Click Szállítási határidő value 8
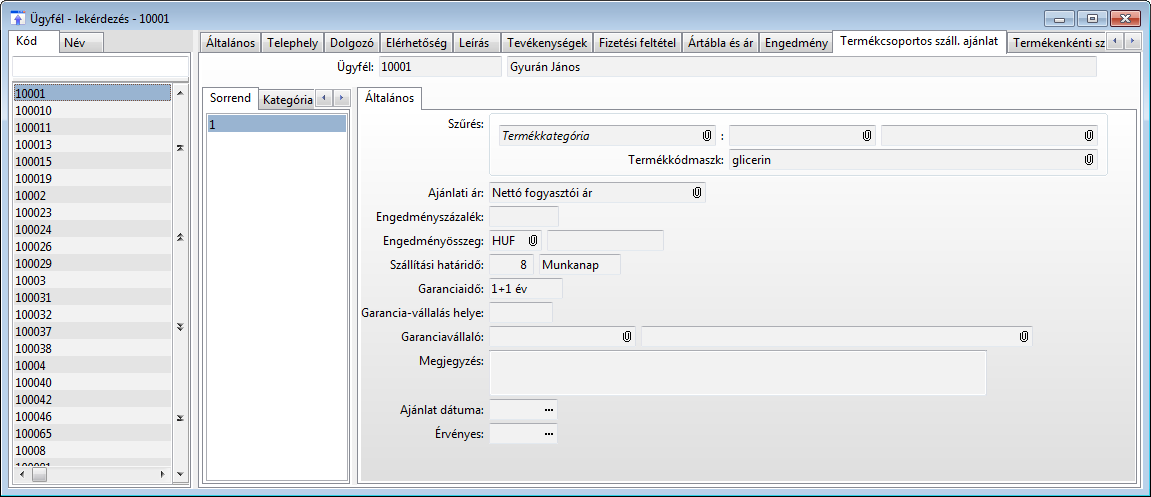 511,264
